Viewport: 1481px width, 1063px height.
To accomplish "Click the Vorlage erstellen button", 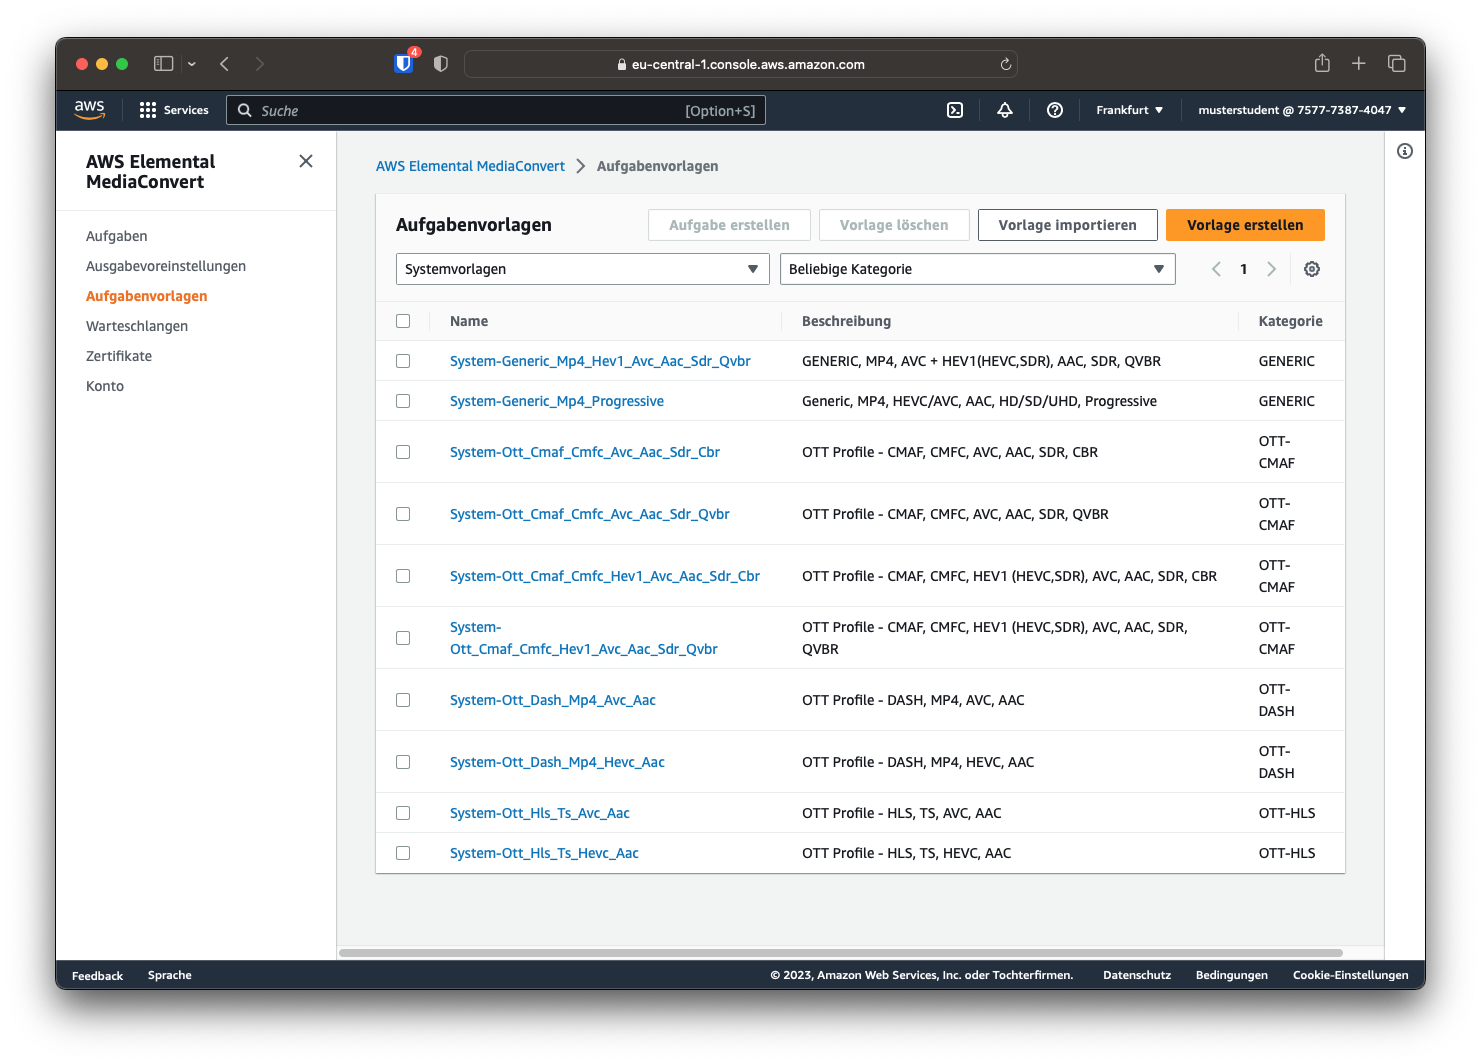I will [x=1245, y=225].
